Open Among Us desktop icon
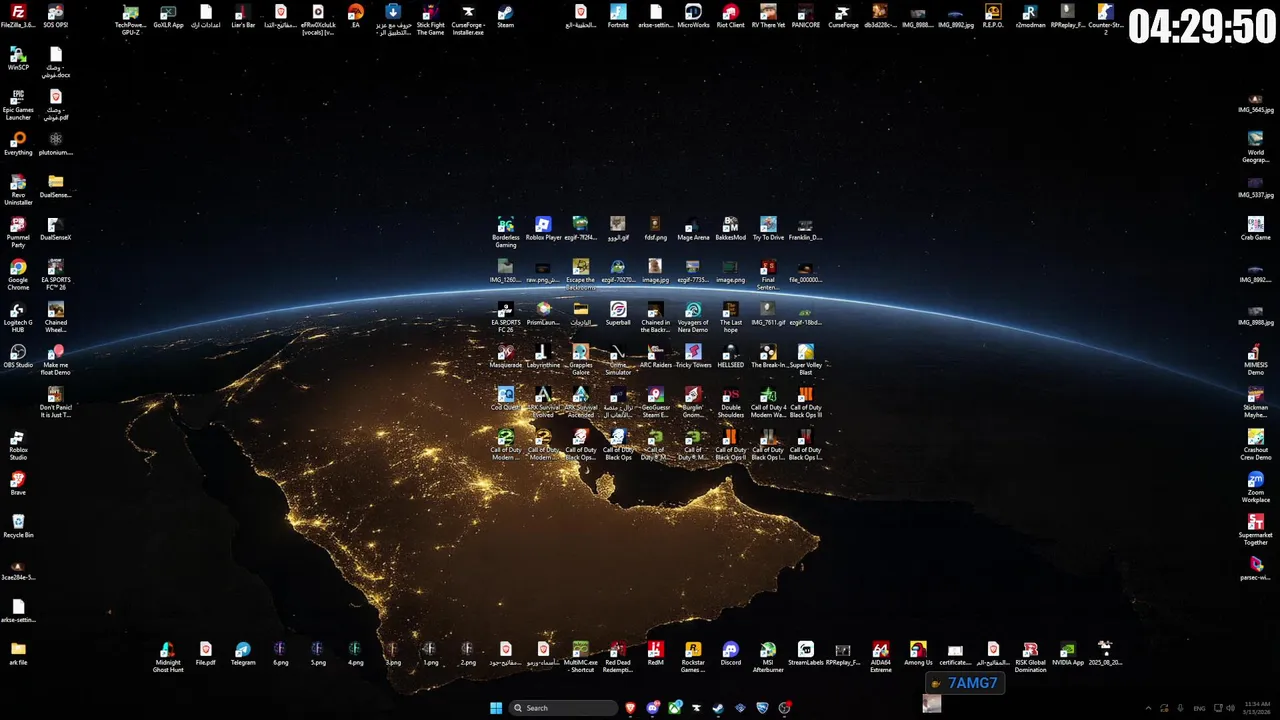 [x=918, y=653]
